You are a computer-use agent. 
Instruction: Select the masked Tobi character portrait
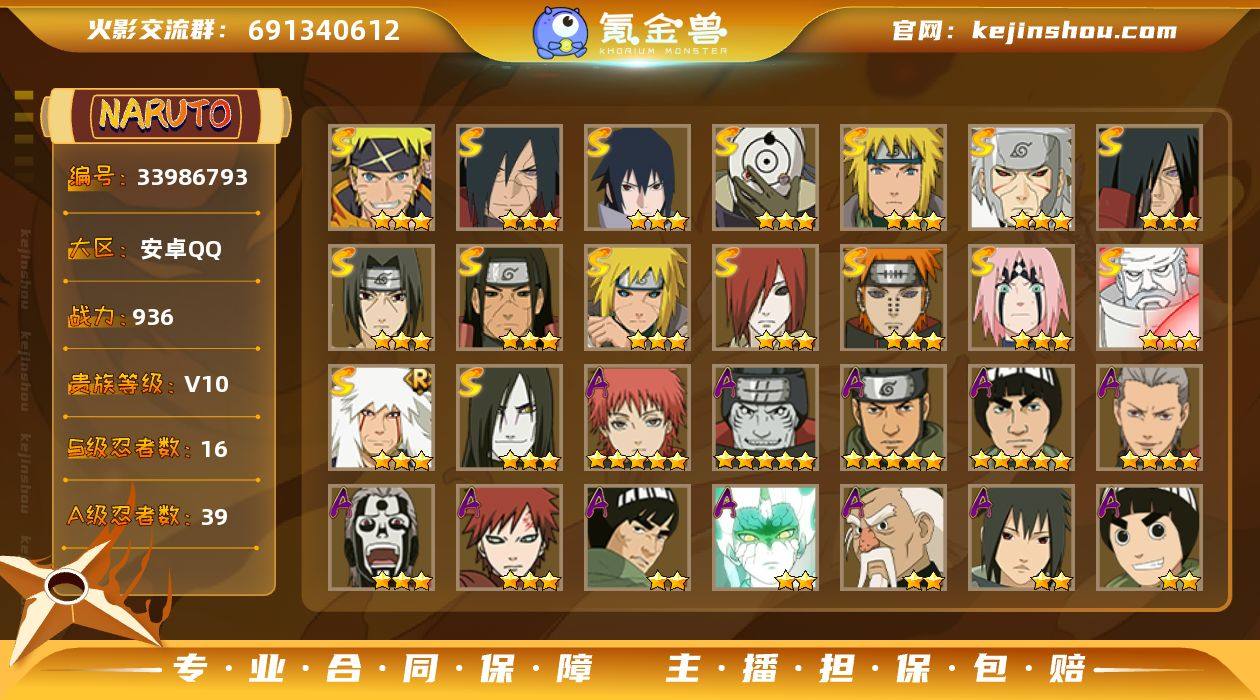[765, 178]
